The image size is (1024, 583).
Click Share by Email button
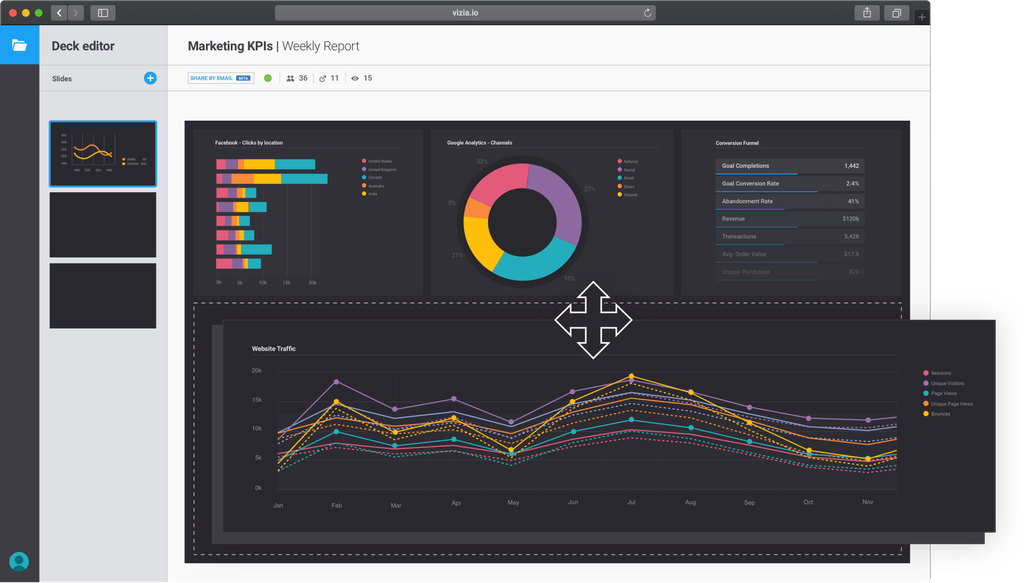pyautogui.click(x=220, y=78)
